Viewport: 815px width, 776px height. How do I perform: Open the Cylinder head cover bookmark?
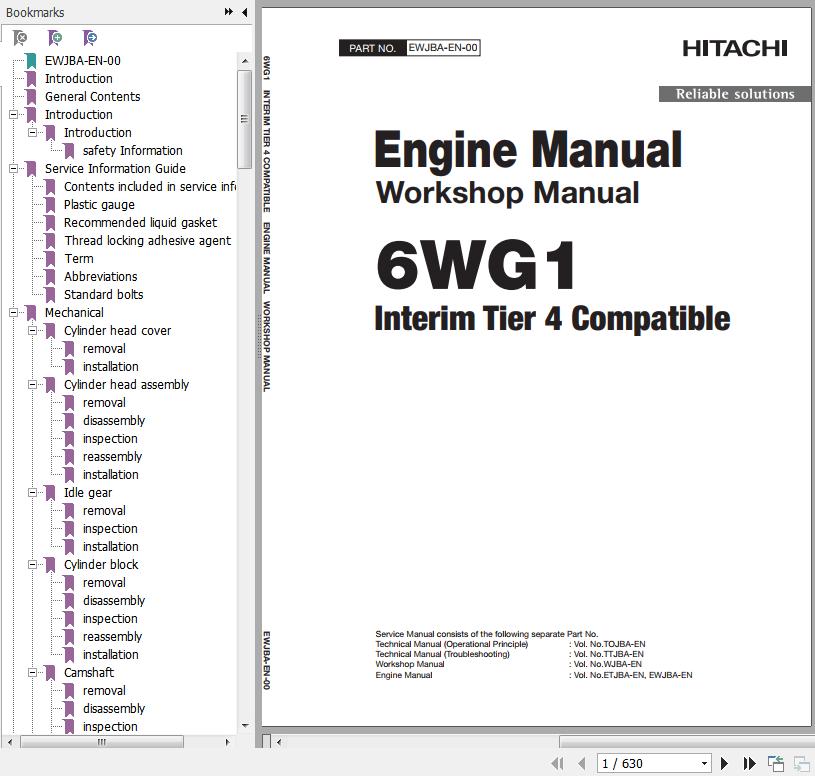coord(117,331)
